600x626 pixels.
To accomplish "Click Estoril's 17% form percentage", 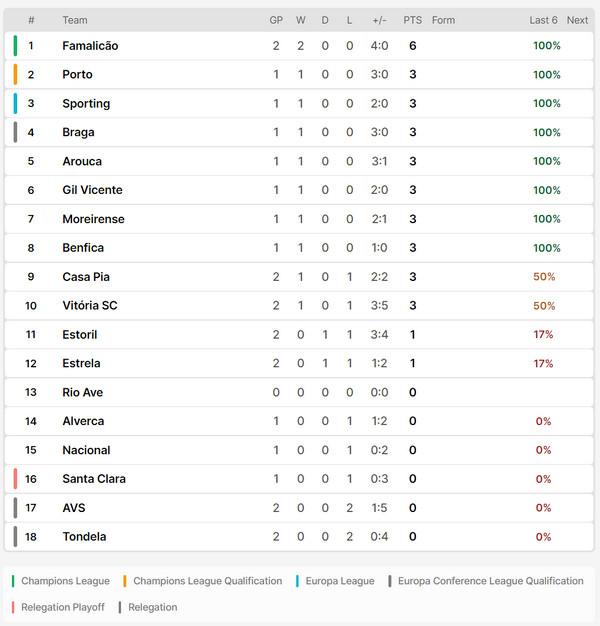I will point(543,335).
